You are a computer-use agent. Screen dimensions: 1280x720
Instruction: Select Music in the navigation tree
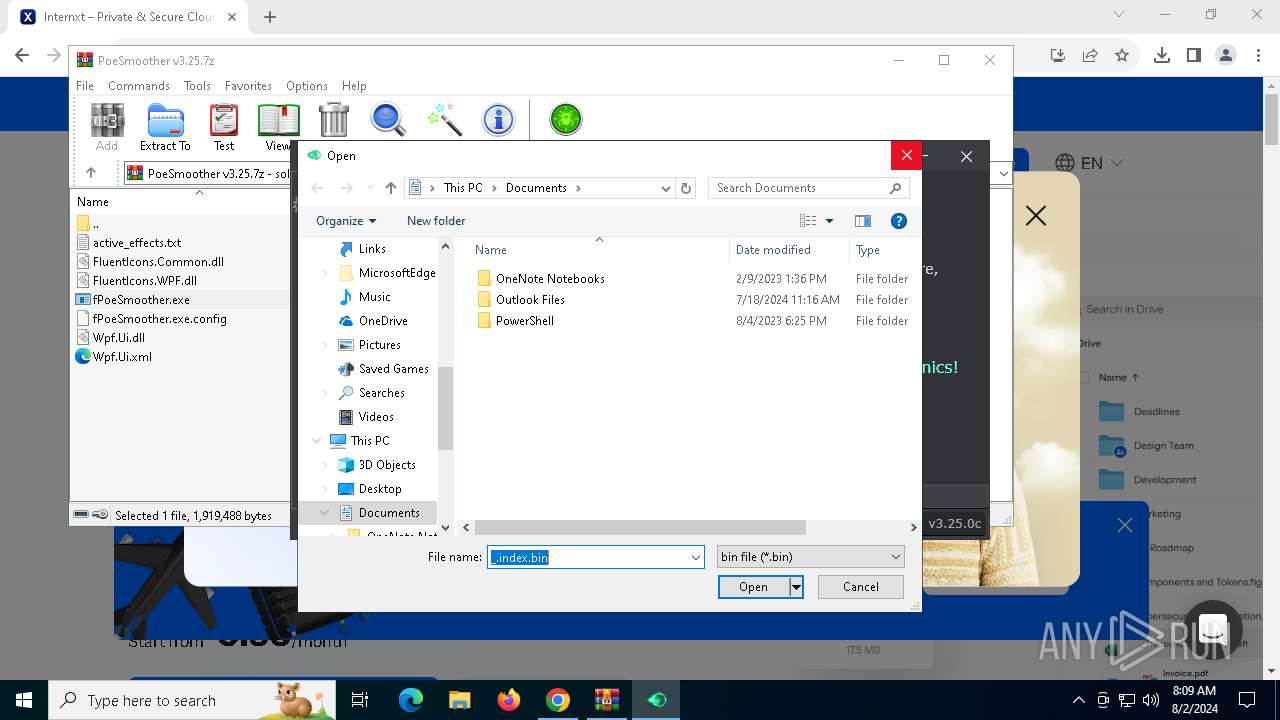coord(374,297)
